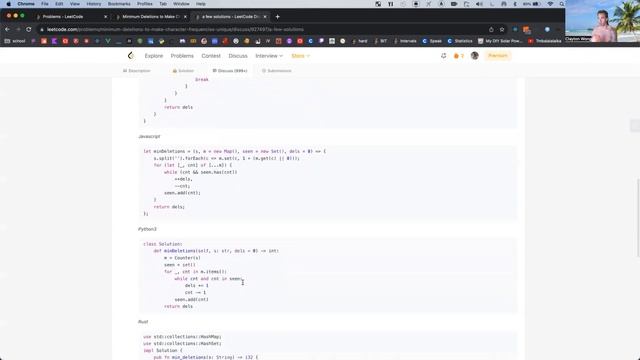The width and height of the screenshot is (640, 360).
Task: Open the 'Speak' bookmark
Action: point(432,41)
